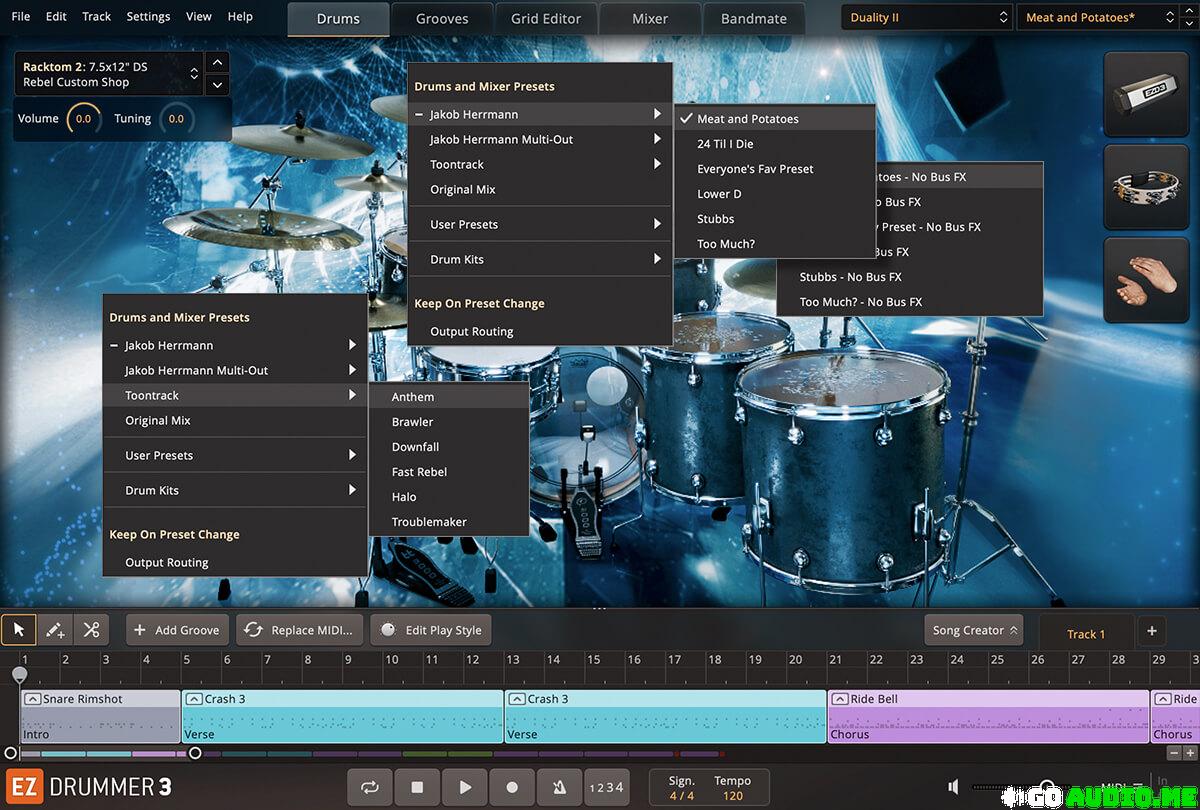Toggle loop playback button
Image resolution: width=1200 pixels, height=810 pixels.
pyautogui.click(x=370, y=787)
